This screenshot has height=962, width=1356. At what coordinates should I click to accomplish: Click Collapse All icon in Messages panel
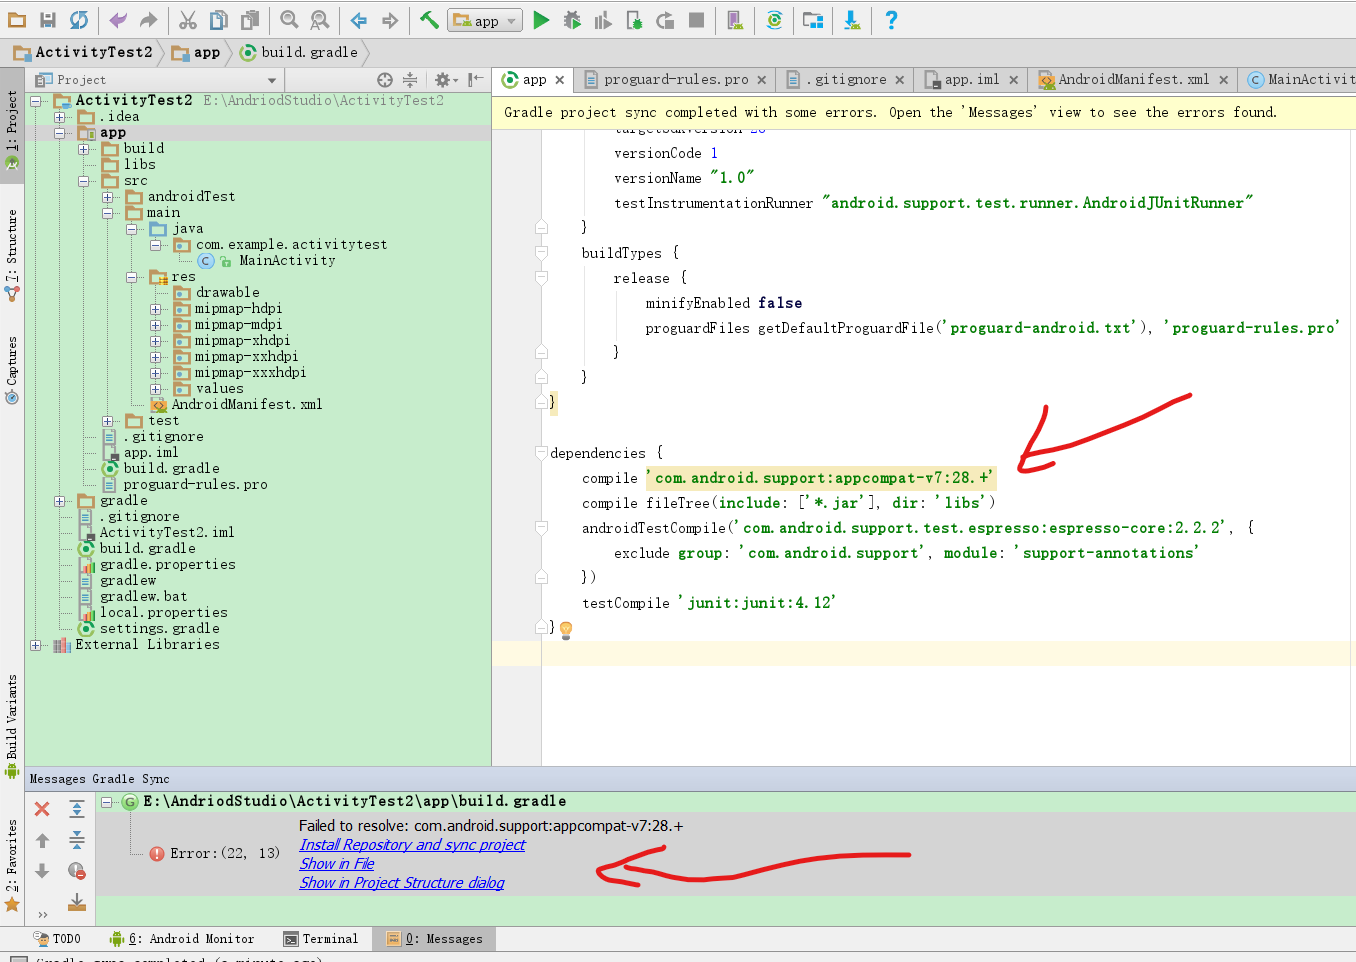pos(77,840)
